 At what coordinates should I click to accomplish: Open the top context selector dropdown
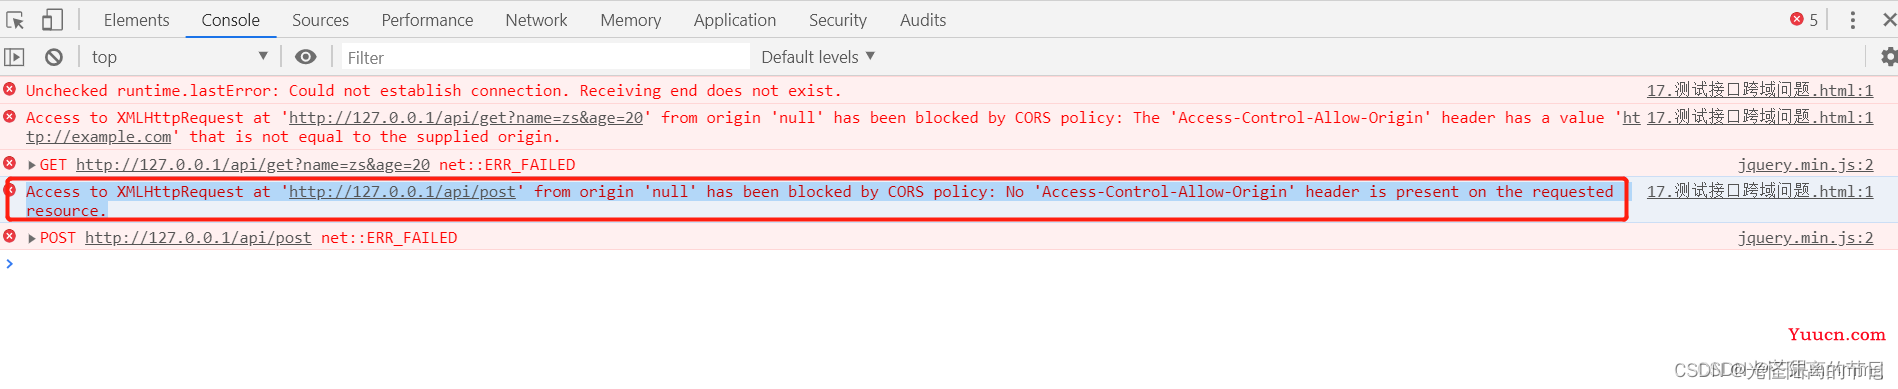pyautogui.click(x=180, y=57)
